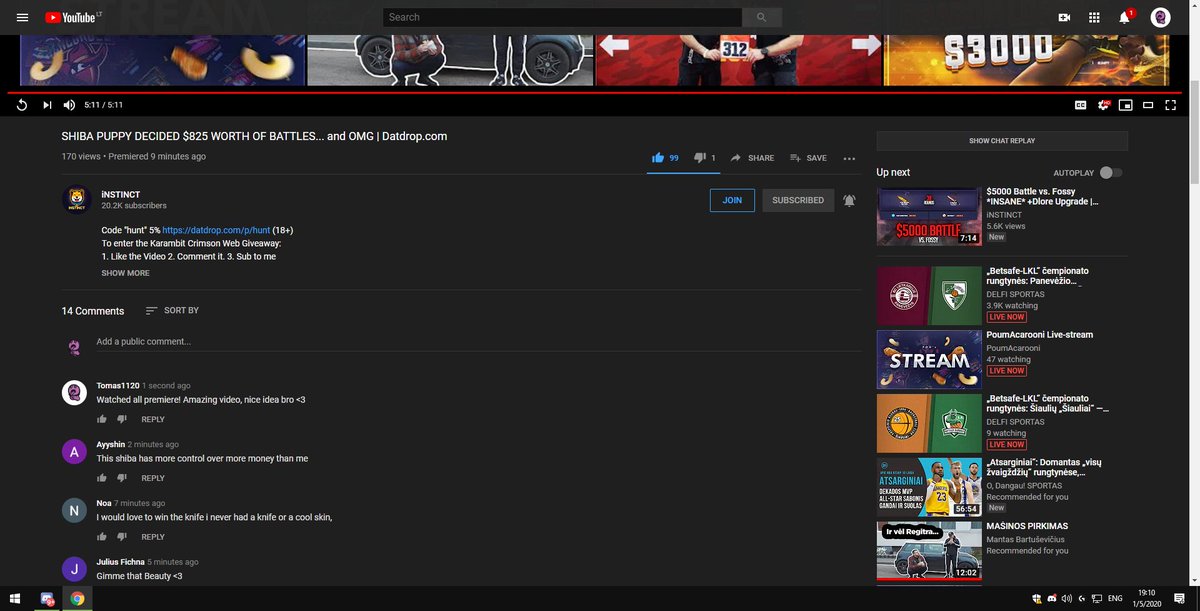The image size is (1200, 611).
Task: Open PoumAcarooni Live-stream title
Action: coord(1039,335)
